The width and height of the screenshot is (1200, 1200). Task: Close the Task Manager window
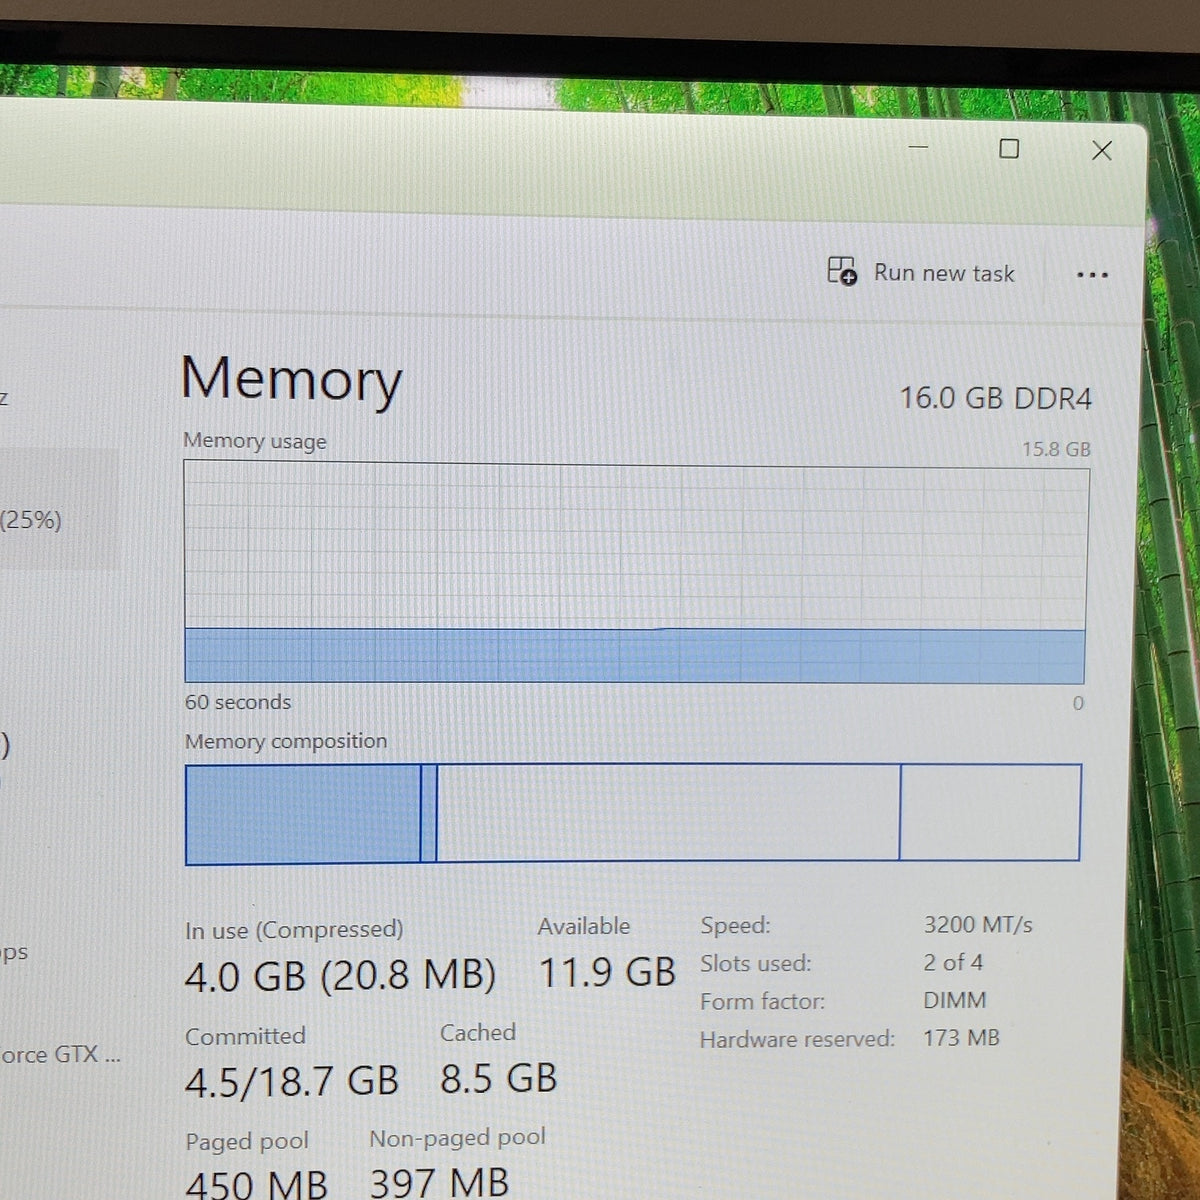pyautogui.click(x=1102, y=151)
